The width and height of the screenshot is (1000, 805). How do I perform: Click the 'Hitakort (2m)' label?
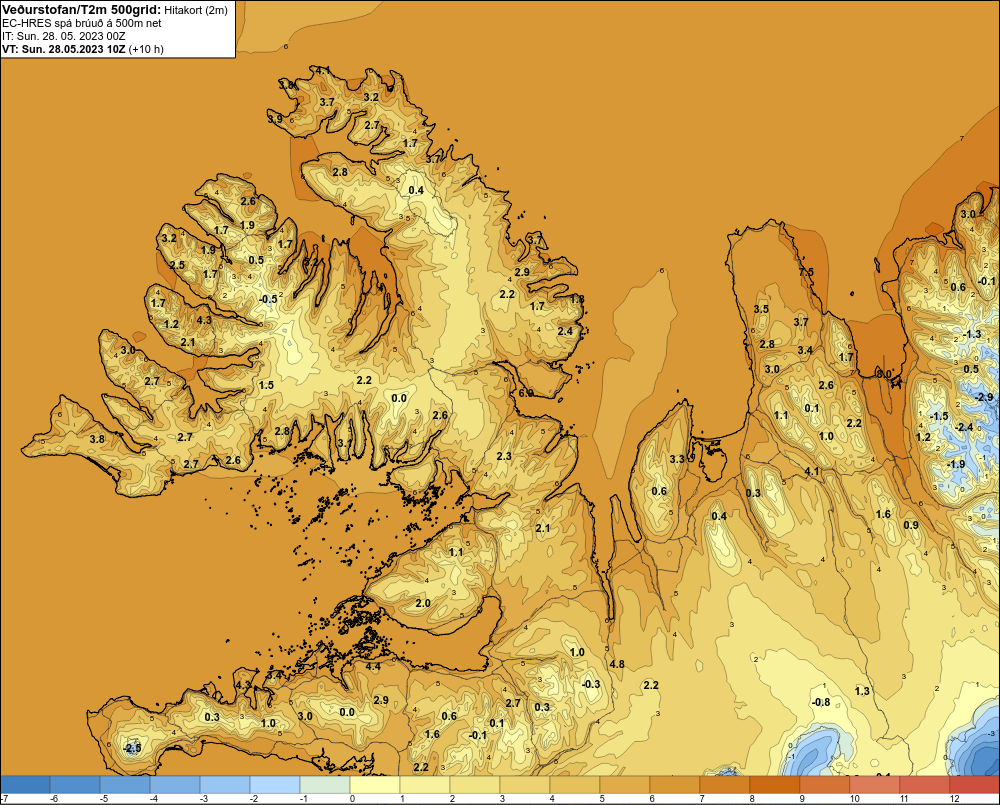(196, 10)
